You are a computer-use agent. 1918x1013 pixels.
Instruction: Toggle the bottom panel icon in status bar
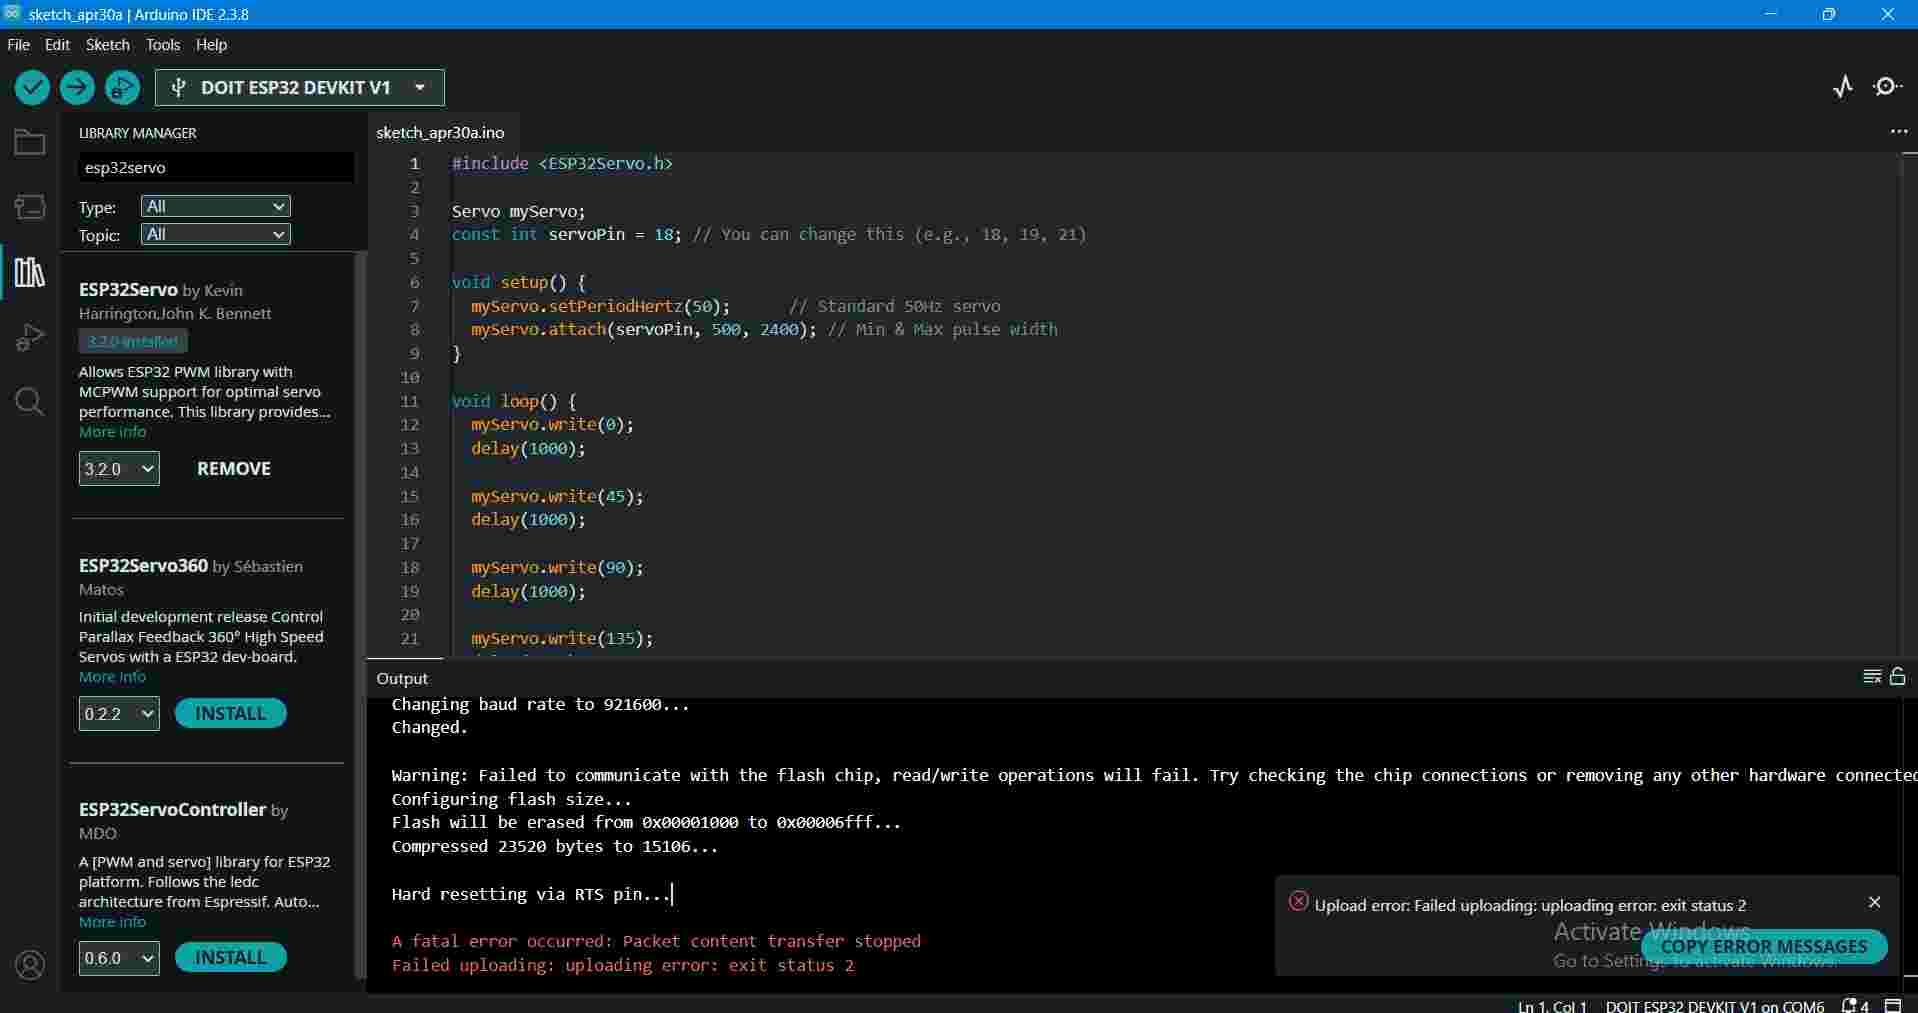(1893, 1005)
